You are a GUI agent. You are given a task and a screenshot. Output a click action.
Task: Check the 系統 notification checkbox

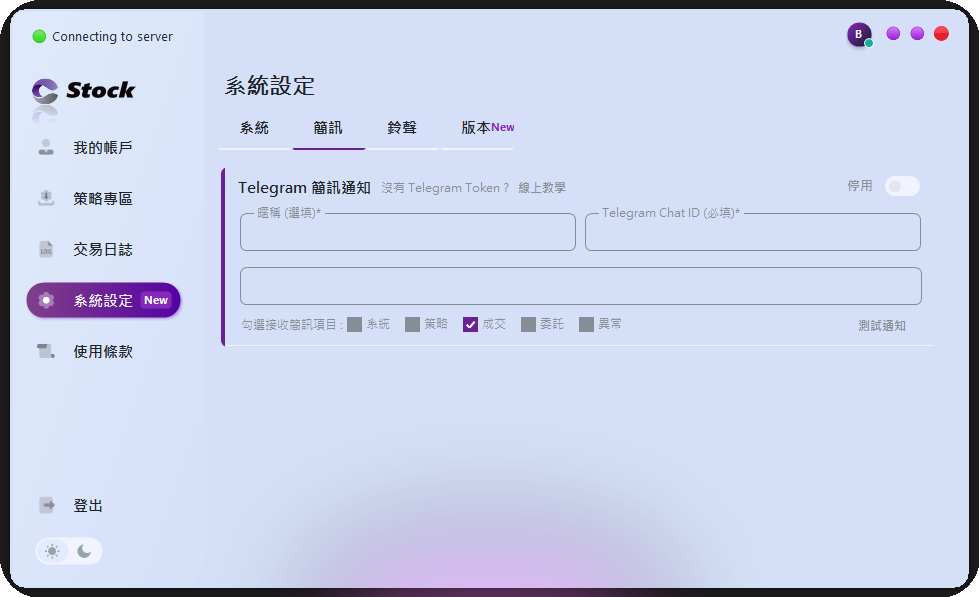click(355, 324)
